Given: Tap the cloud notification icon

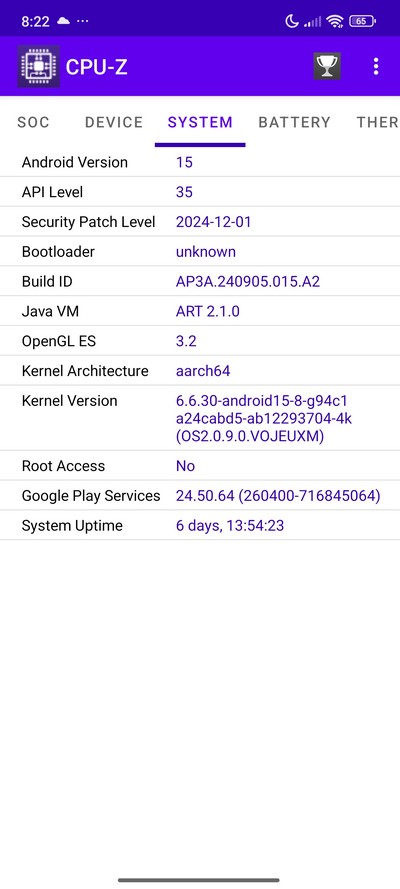Looking at the screenshot, I should click(x=62, y=22).
